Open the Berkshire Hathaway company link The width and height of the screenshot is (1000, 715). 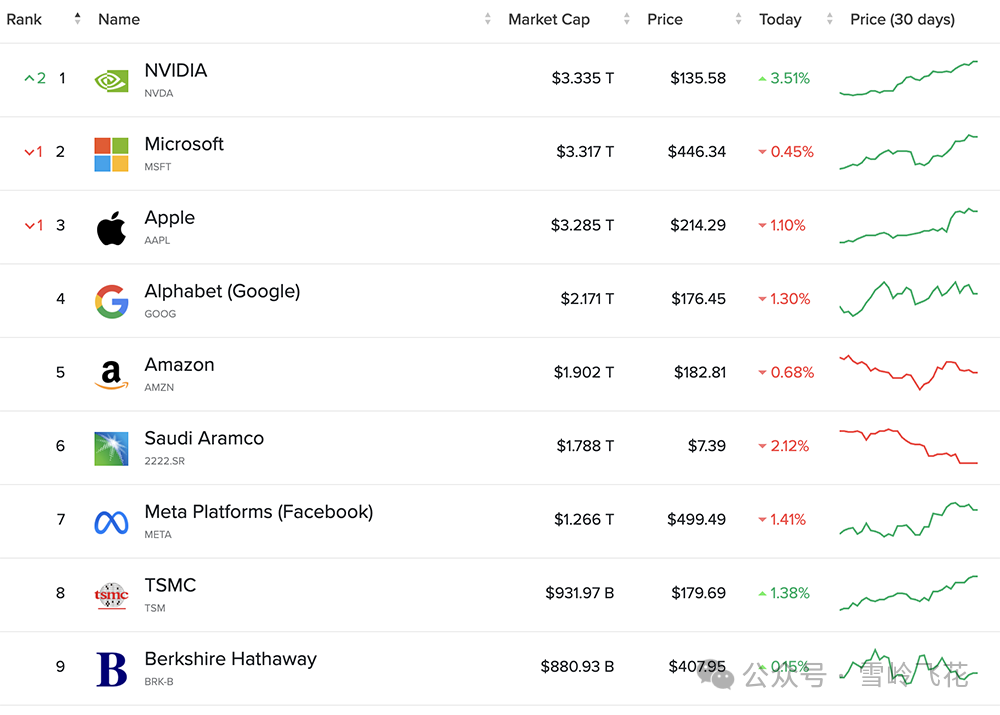[x=230, y=659]
